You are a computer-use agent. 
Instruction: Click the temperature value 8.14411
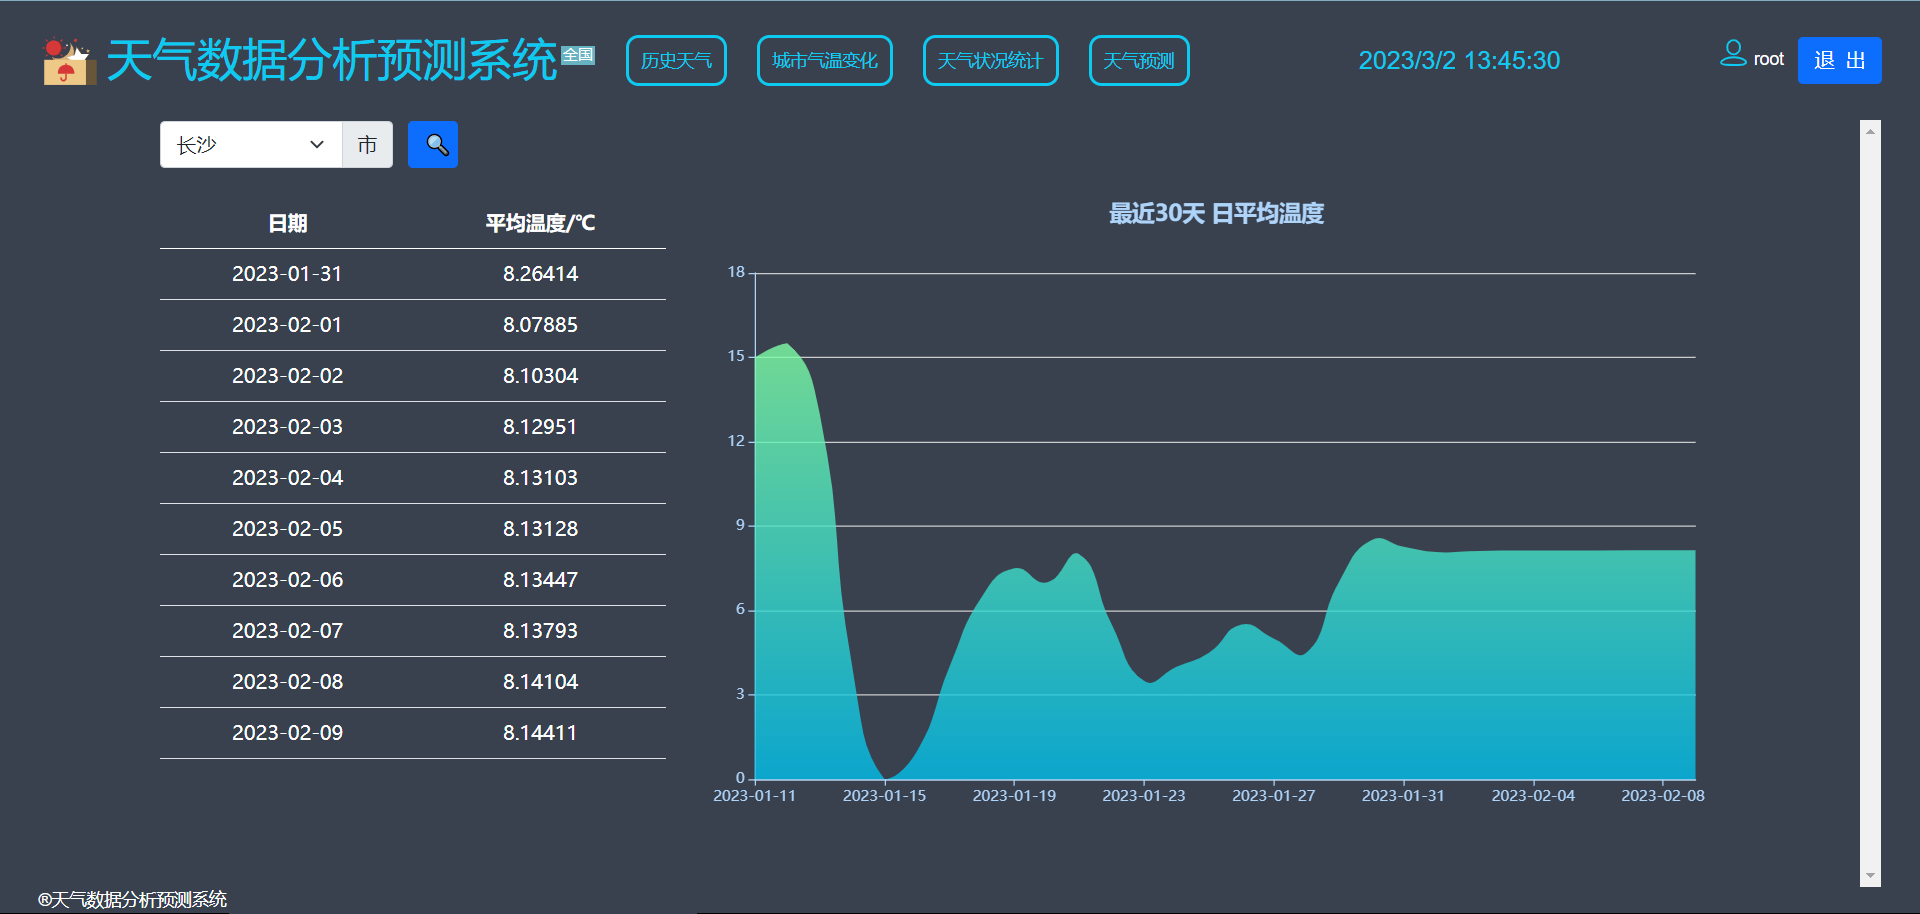pyautogui.click(x=540, y=733)
